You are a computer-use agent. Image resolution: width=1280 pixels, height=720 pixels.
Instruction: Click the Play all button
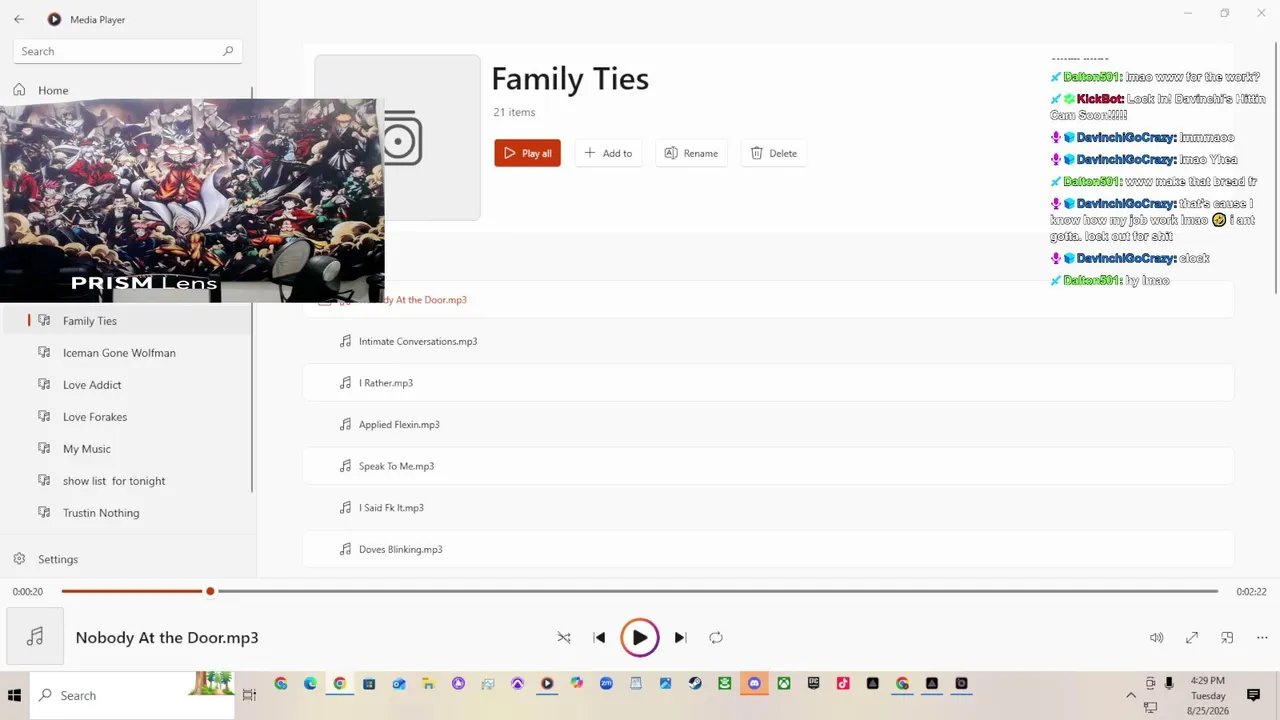pyautogui.click(x=527, y=153)
